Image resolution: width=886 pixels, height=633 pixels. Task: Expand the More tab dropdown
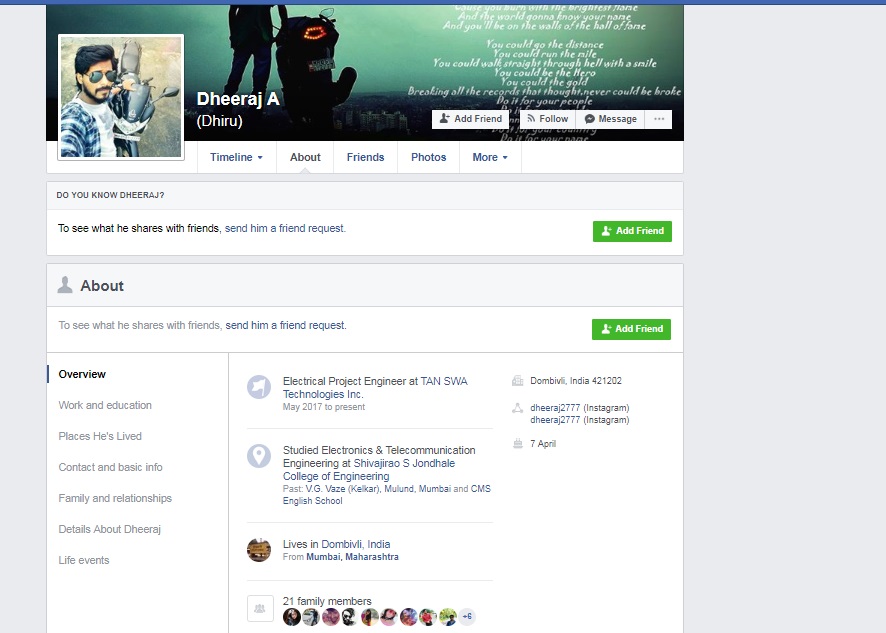point(490,157)
